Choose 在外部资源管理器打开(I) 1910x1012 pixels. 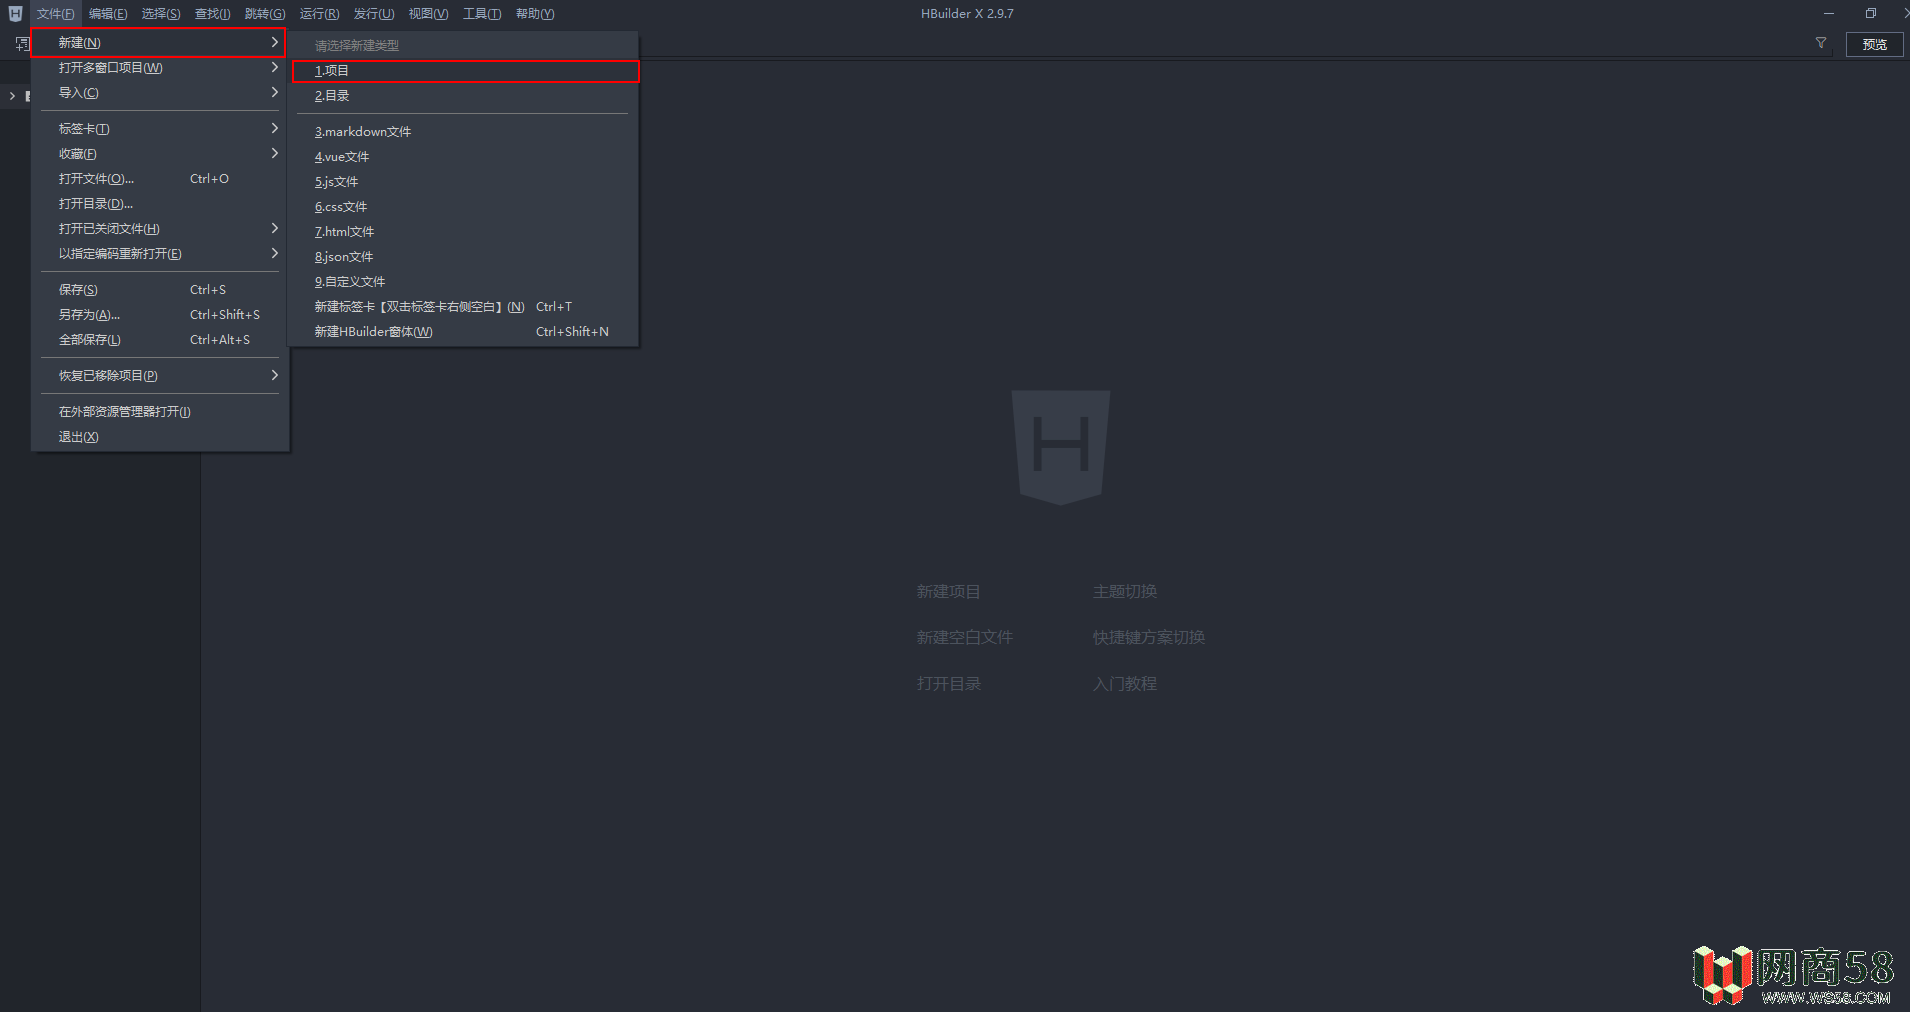[x=160, y=412]
